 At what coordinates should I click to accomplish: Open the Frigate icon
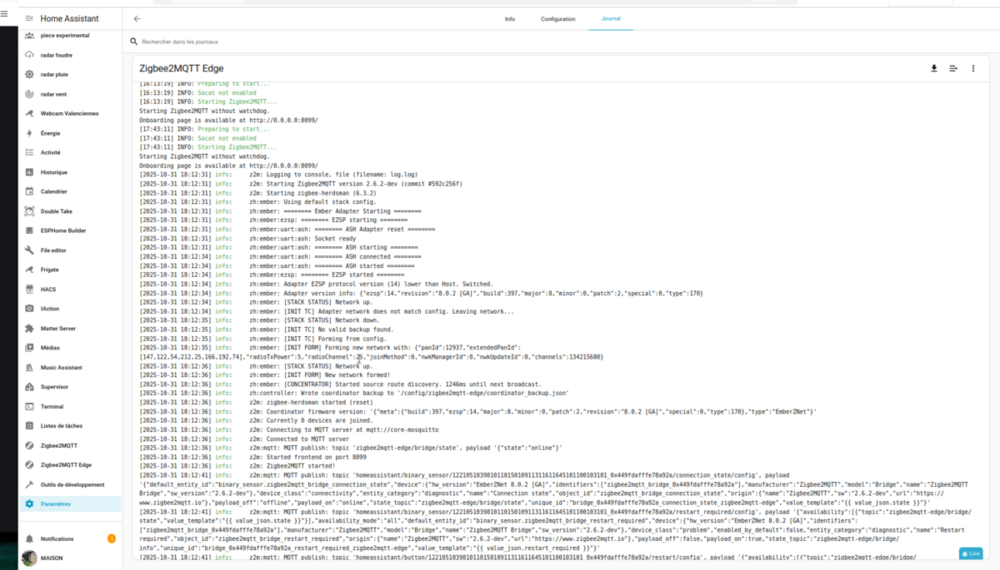(x=29, y=270)
